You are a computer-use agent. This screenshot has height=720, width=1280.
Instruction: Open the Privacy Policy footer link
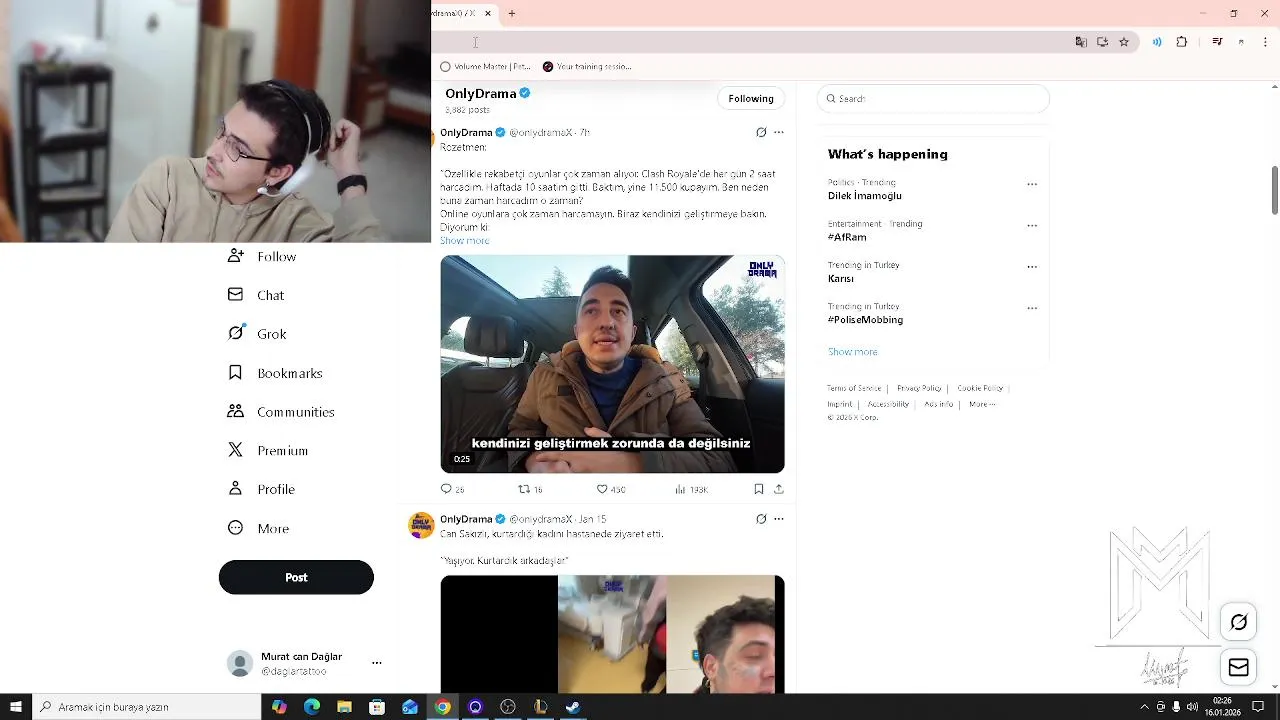(919, 388)
